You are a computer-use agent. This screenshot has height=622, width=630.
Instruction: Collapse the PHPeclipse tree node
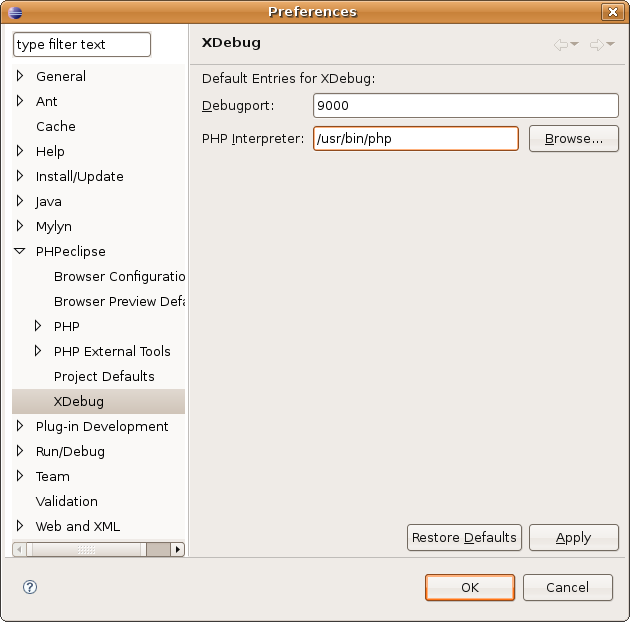(20, 252)
